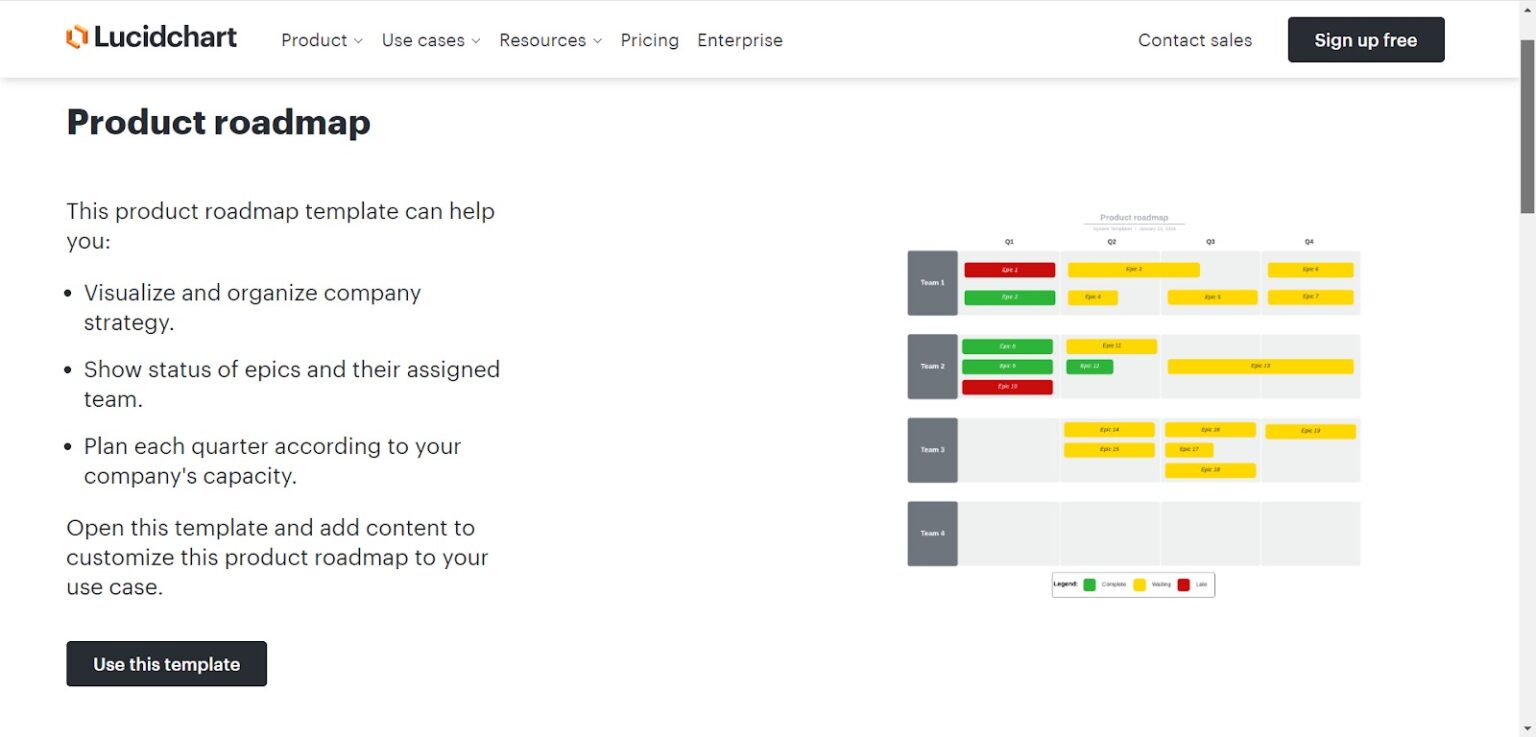The width and height of the screenshot is (1536, 737).
Task: Expand the Resources menu
Action: [550, 40]
